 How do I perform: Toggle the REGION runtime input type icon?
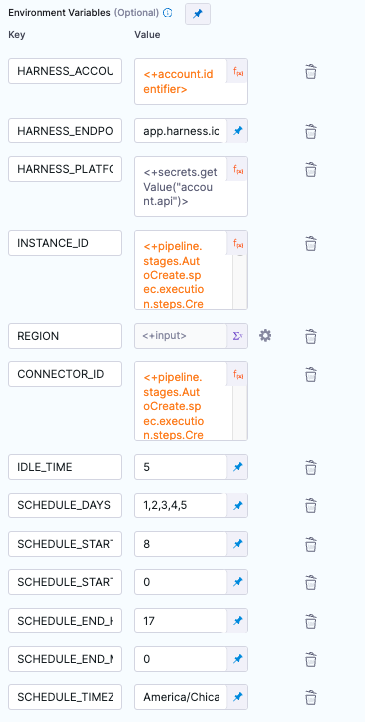pyautogui.click(x=238, y=336)
